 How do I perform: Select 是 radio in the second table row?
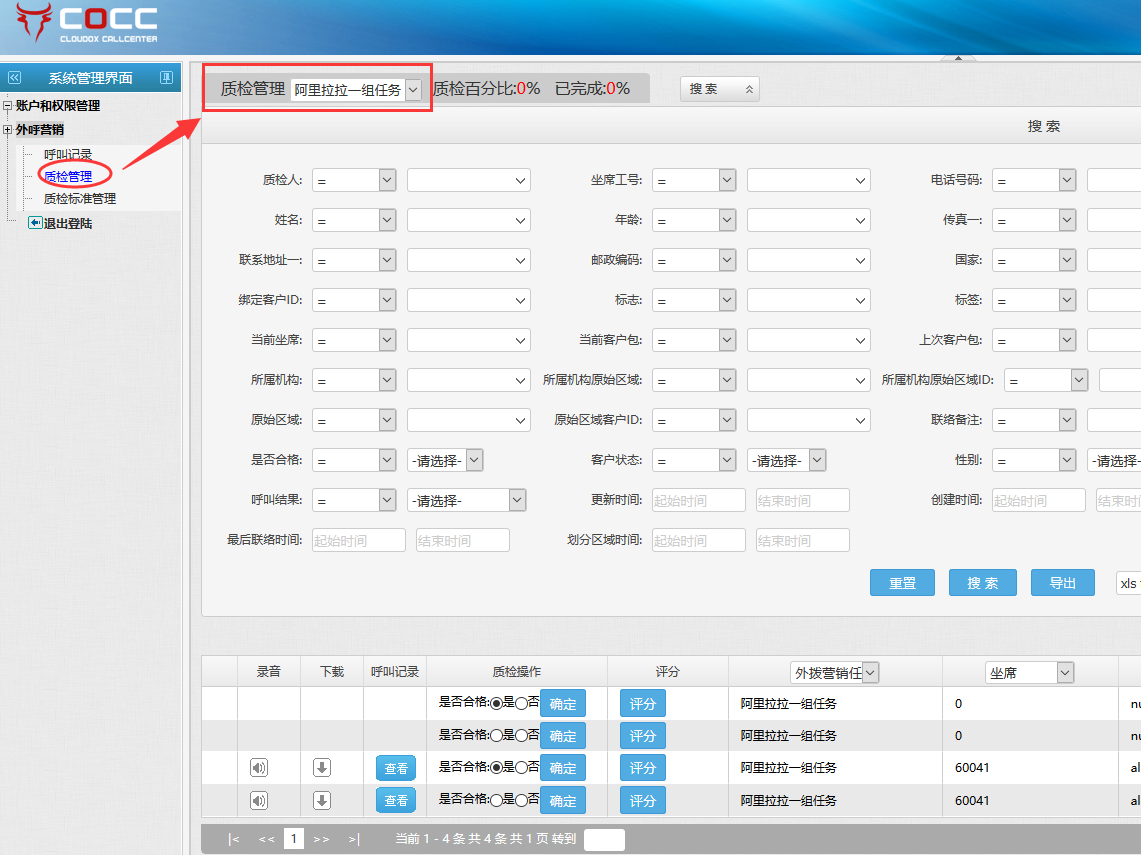(x=496, y=736)
